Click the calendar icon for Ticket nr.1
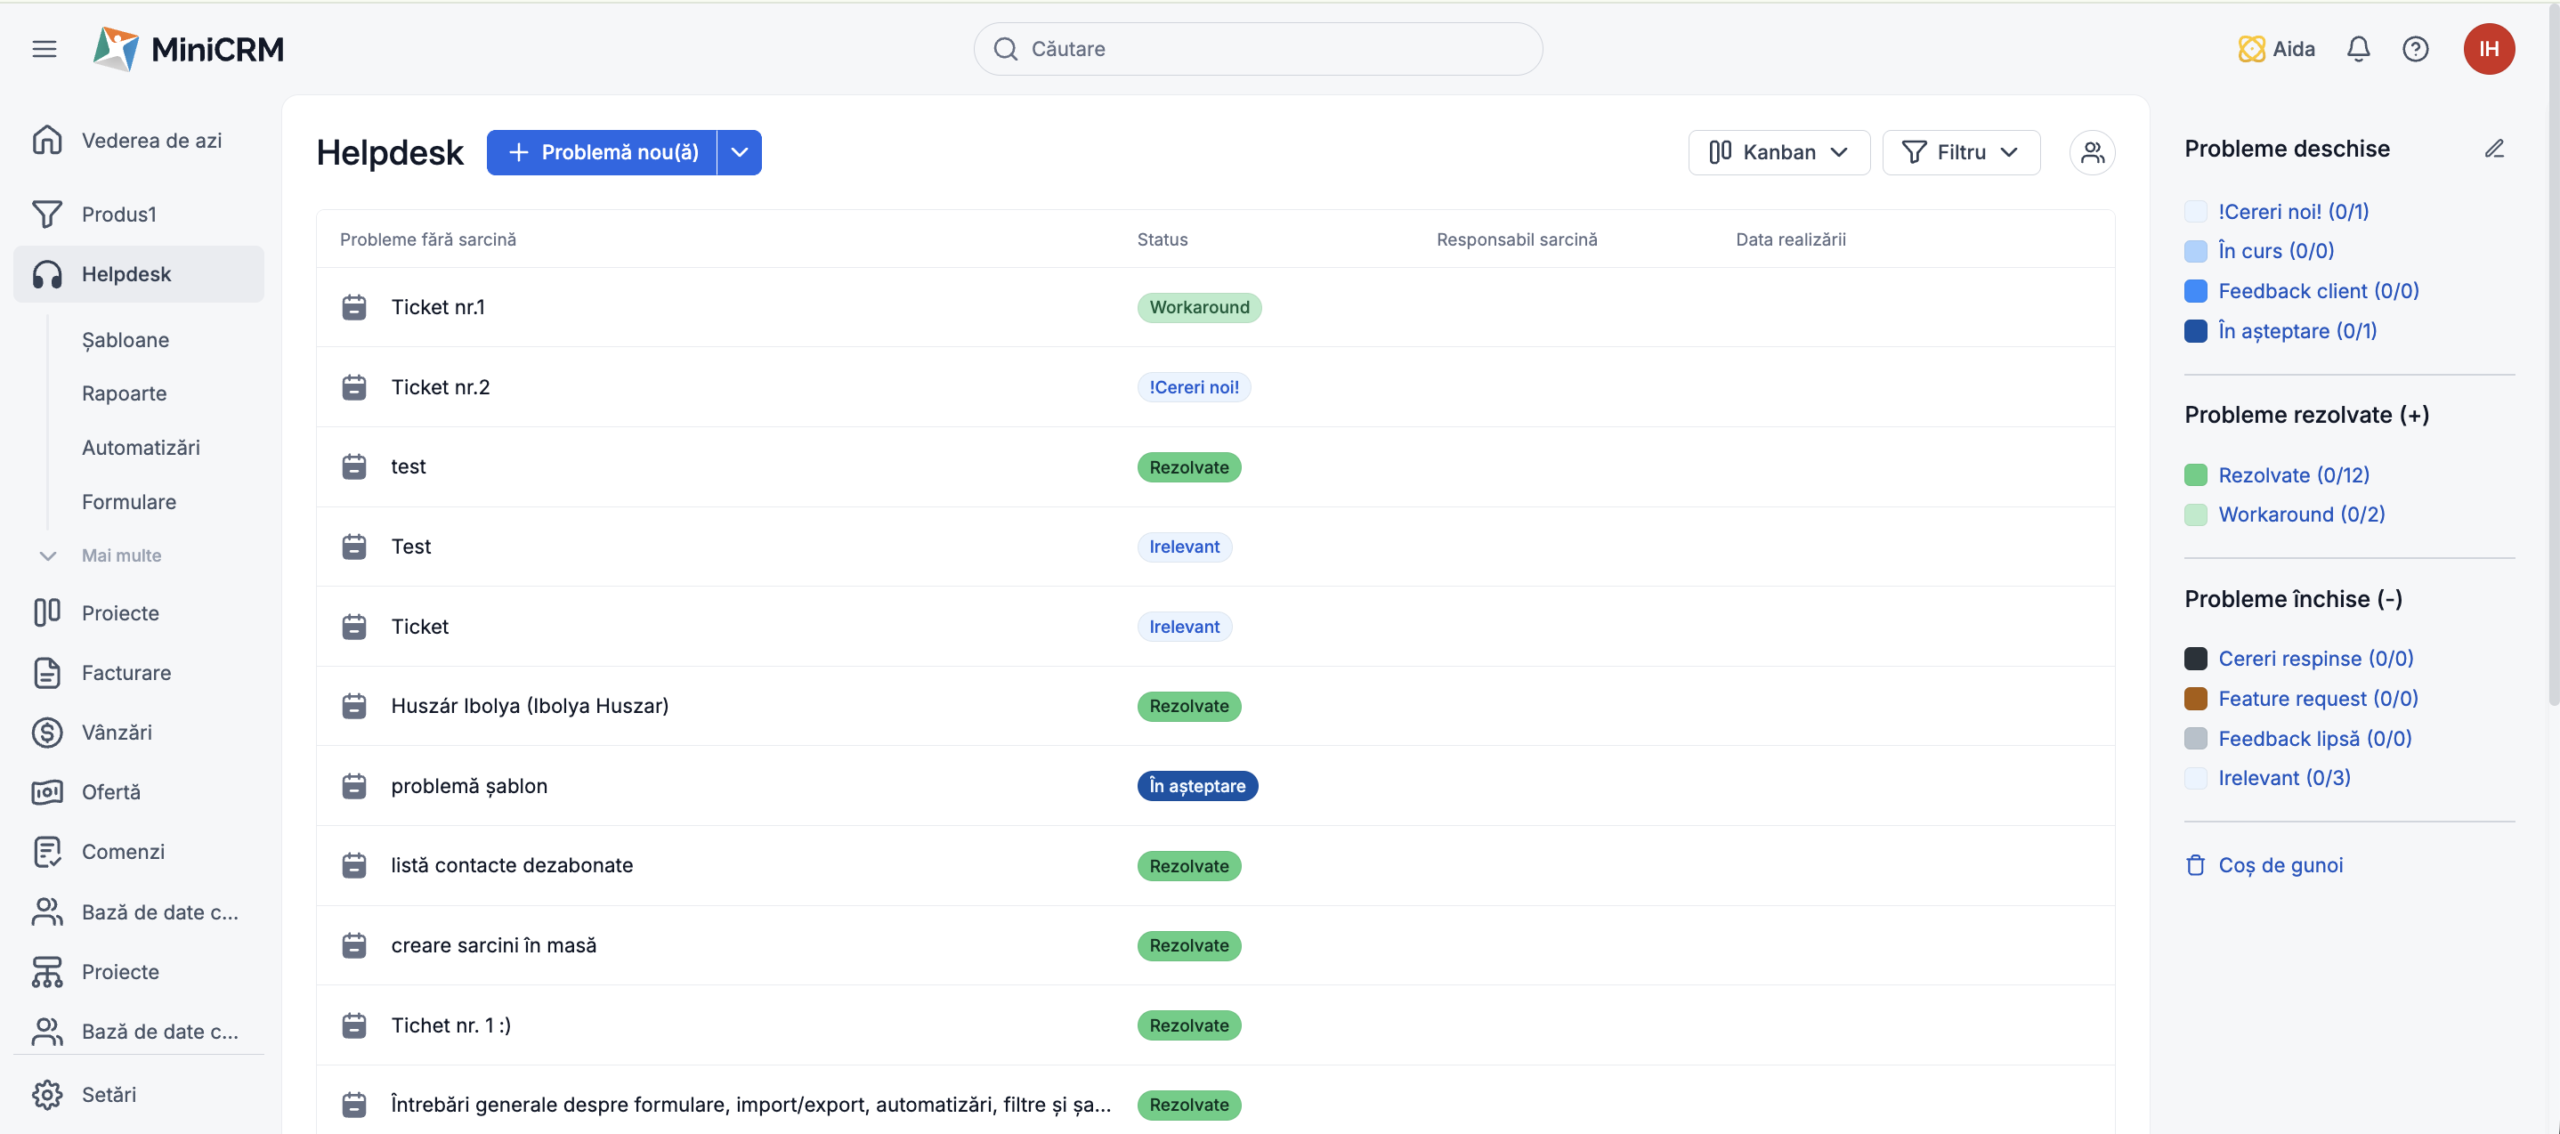Viewport: 2560px width, 1134px height. [x=354, y=307]
